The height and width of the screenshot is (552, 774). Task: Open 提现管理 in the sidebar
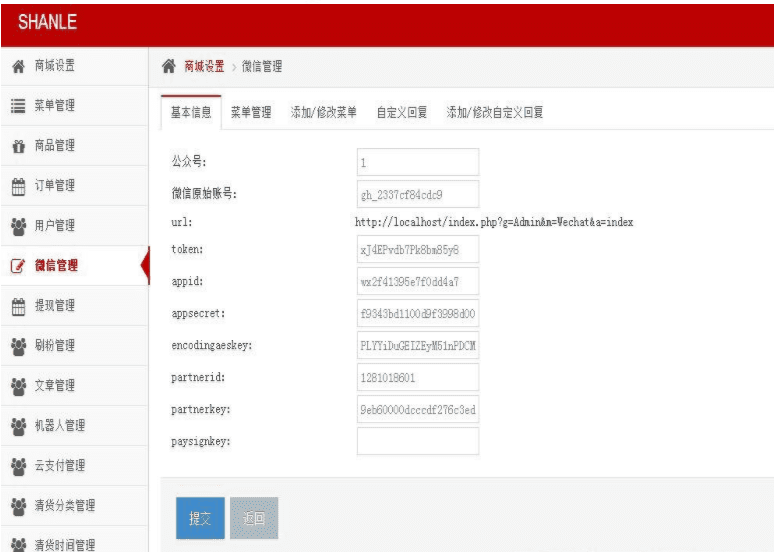[74, 306]
